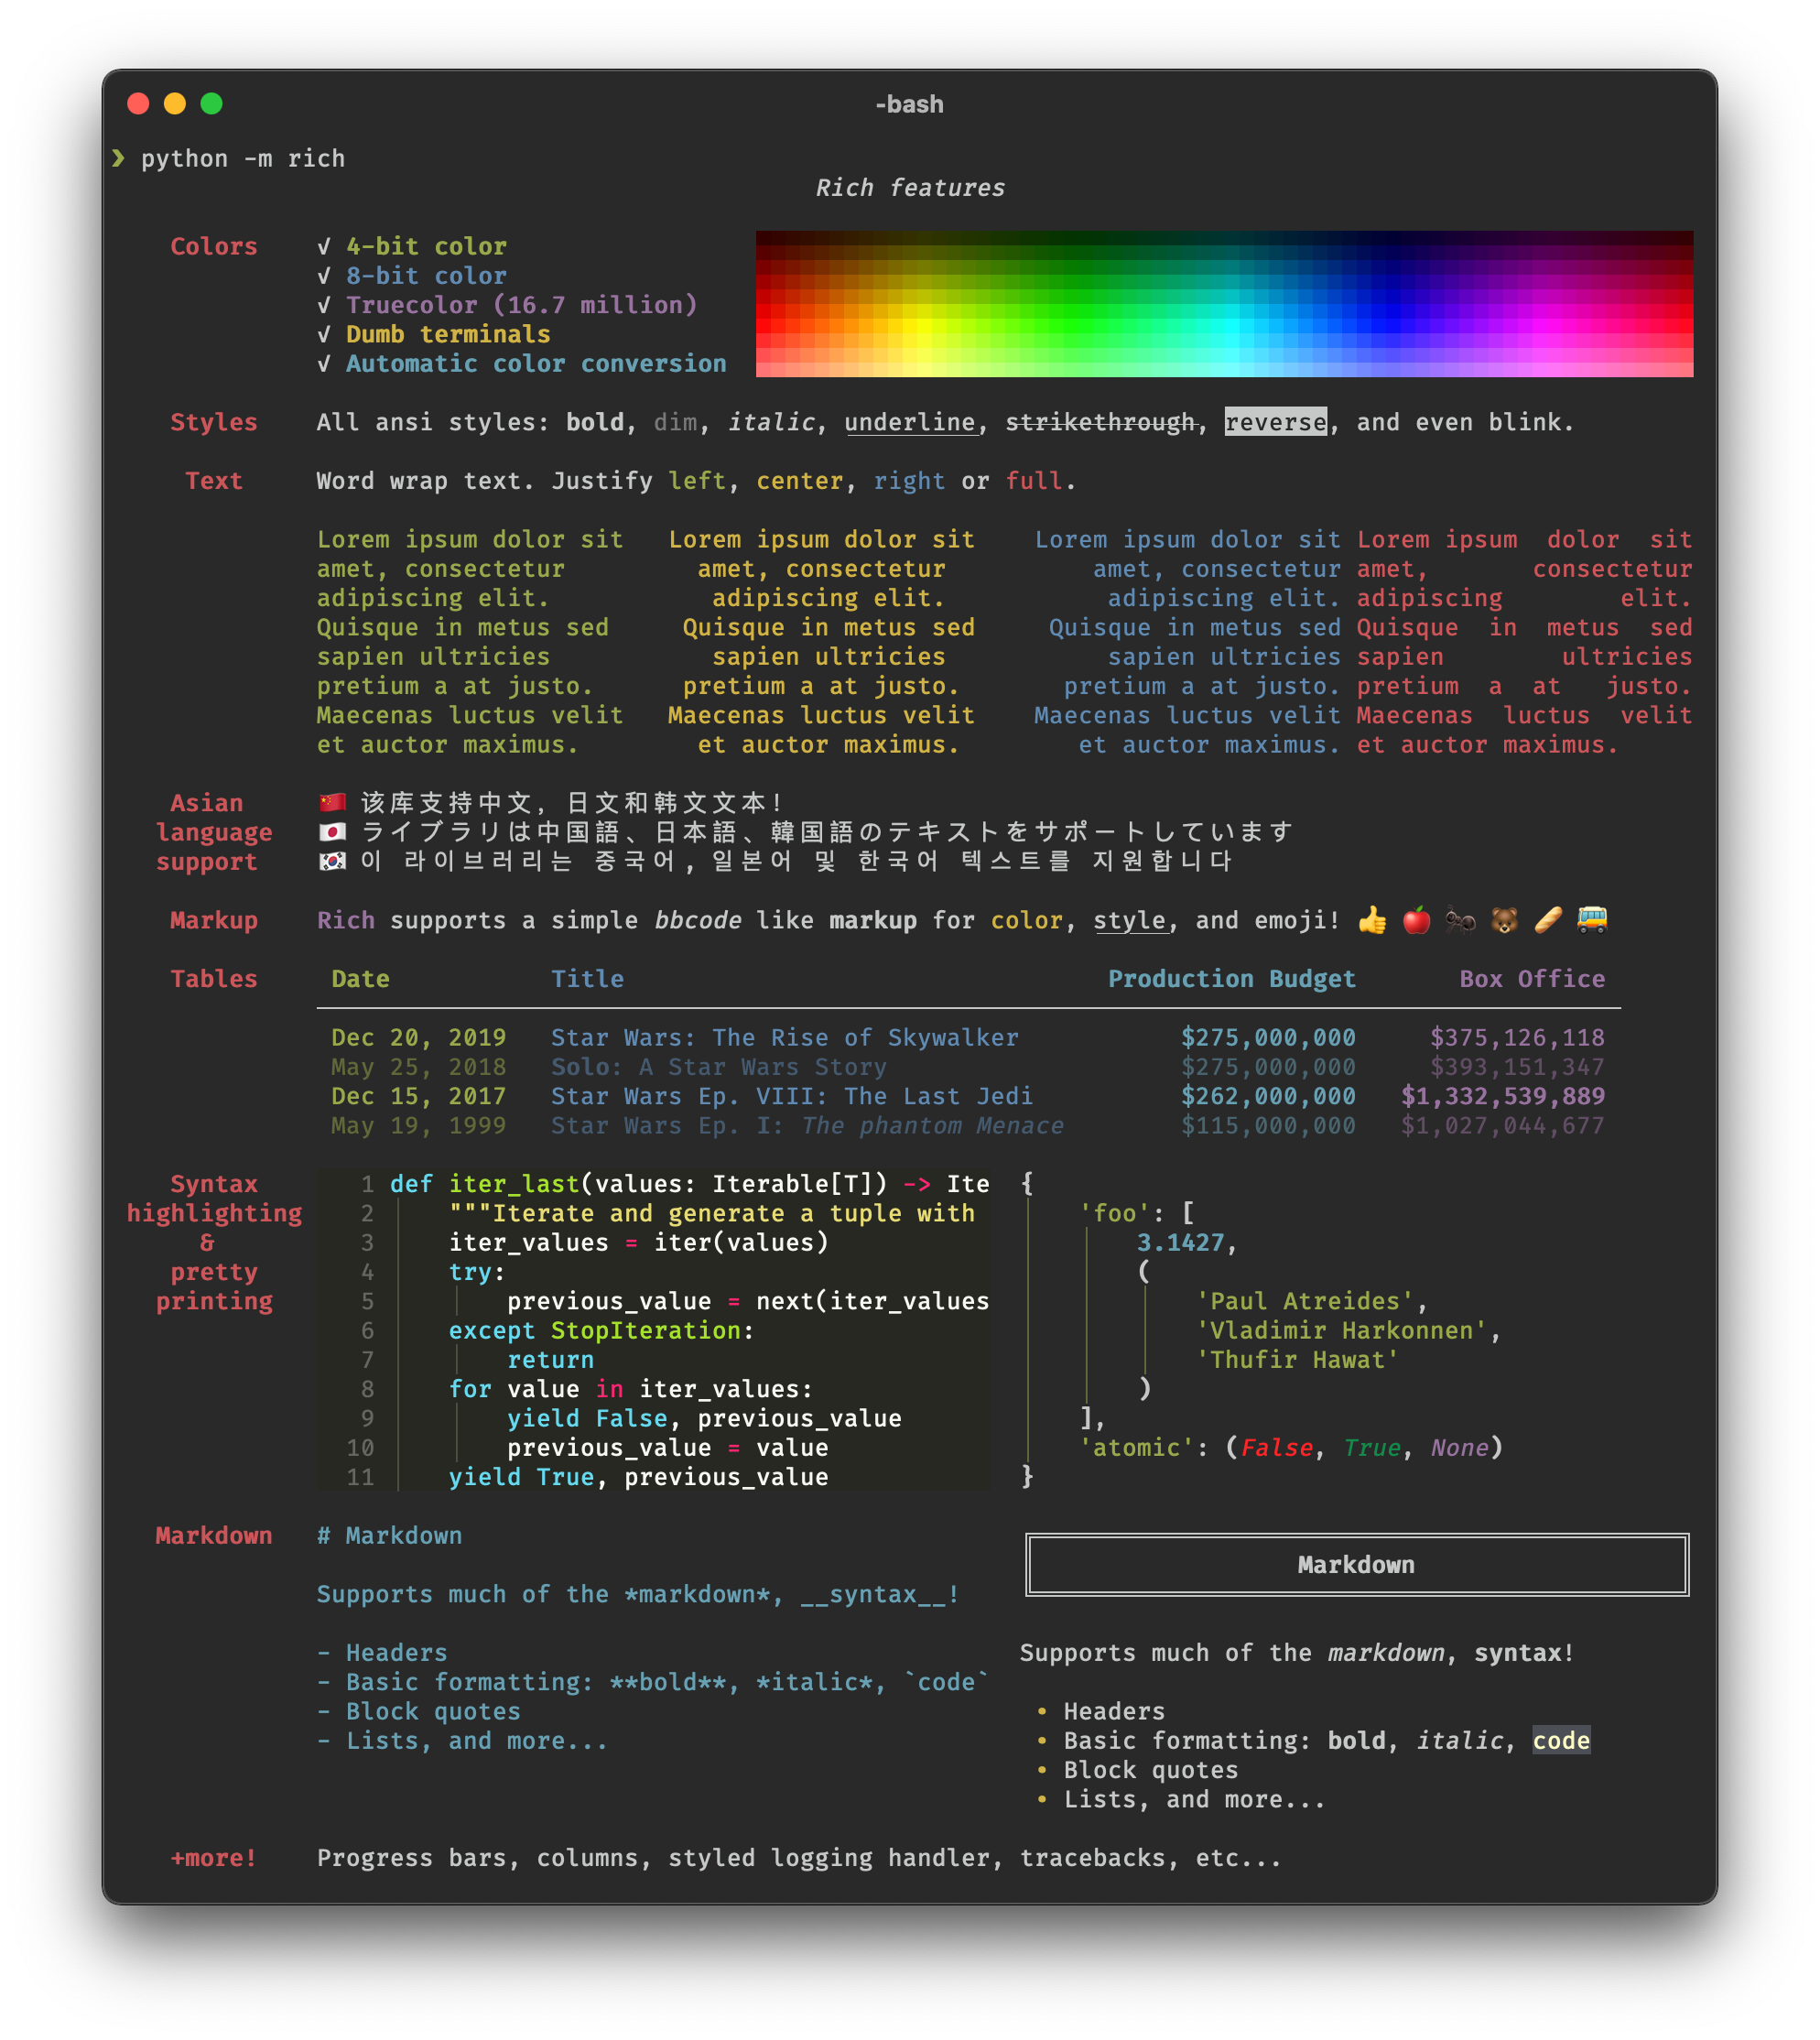Click the yellow minimize button
1820x2040 pixels.
175,103
